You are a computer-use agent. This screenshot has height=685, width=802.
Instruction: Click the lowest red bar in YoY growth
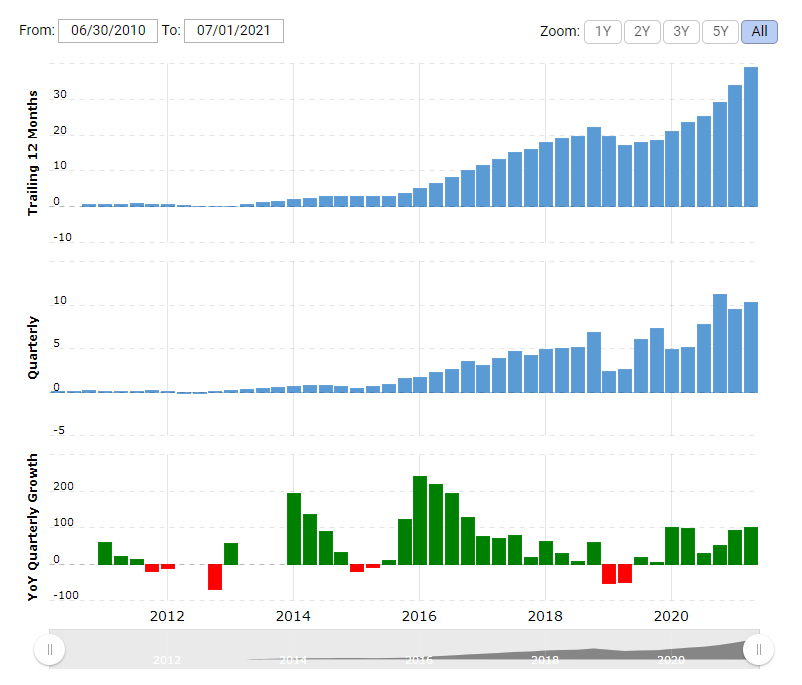click(x=215, y=577)
